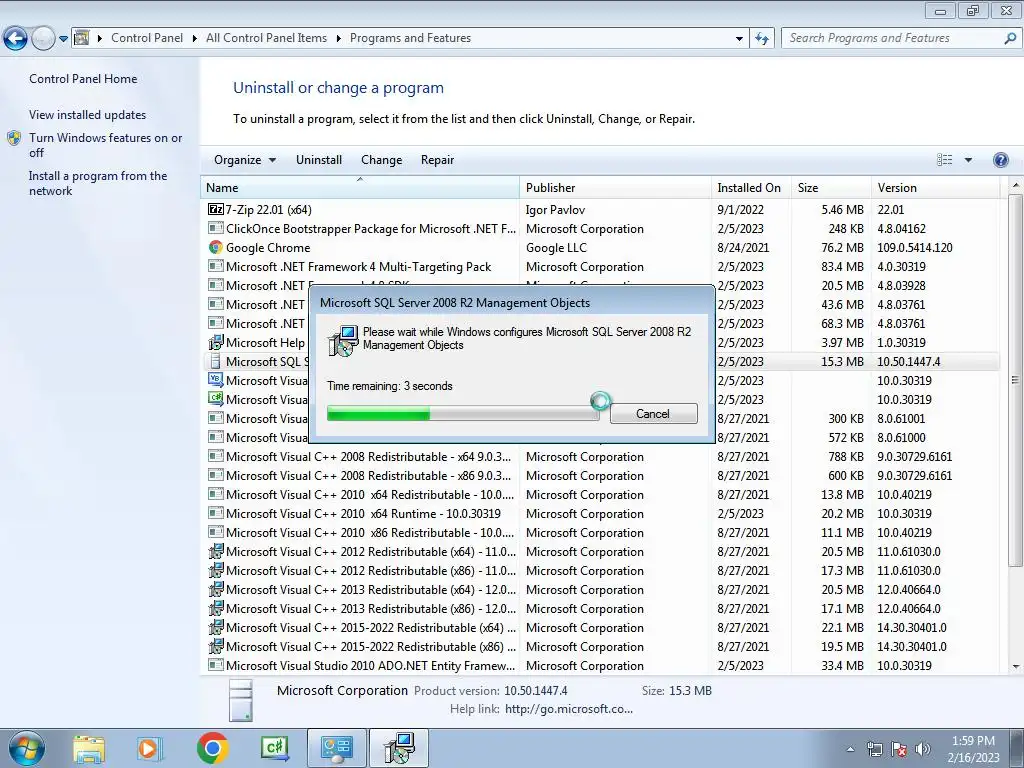Sort list by the Name column header
The image size is (1024, 768).
[360, 187]
